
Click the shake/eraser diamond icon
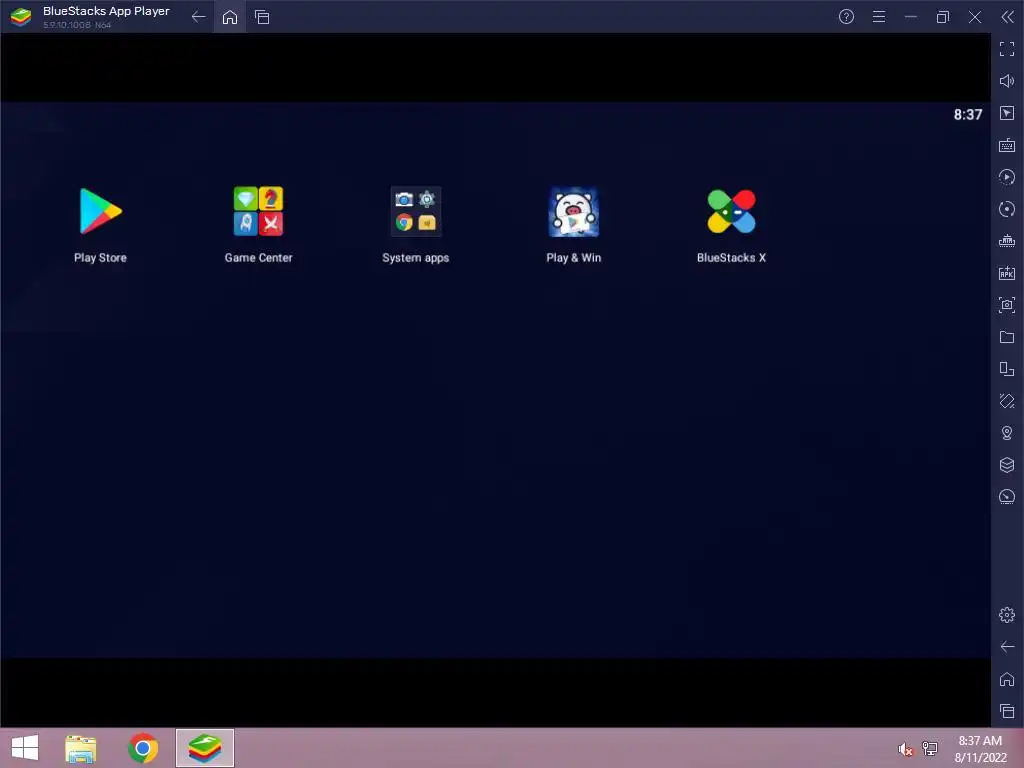point(1007,401)
